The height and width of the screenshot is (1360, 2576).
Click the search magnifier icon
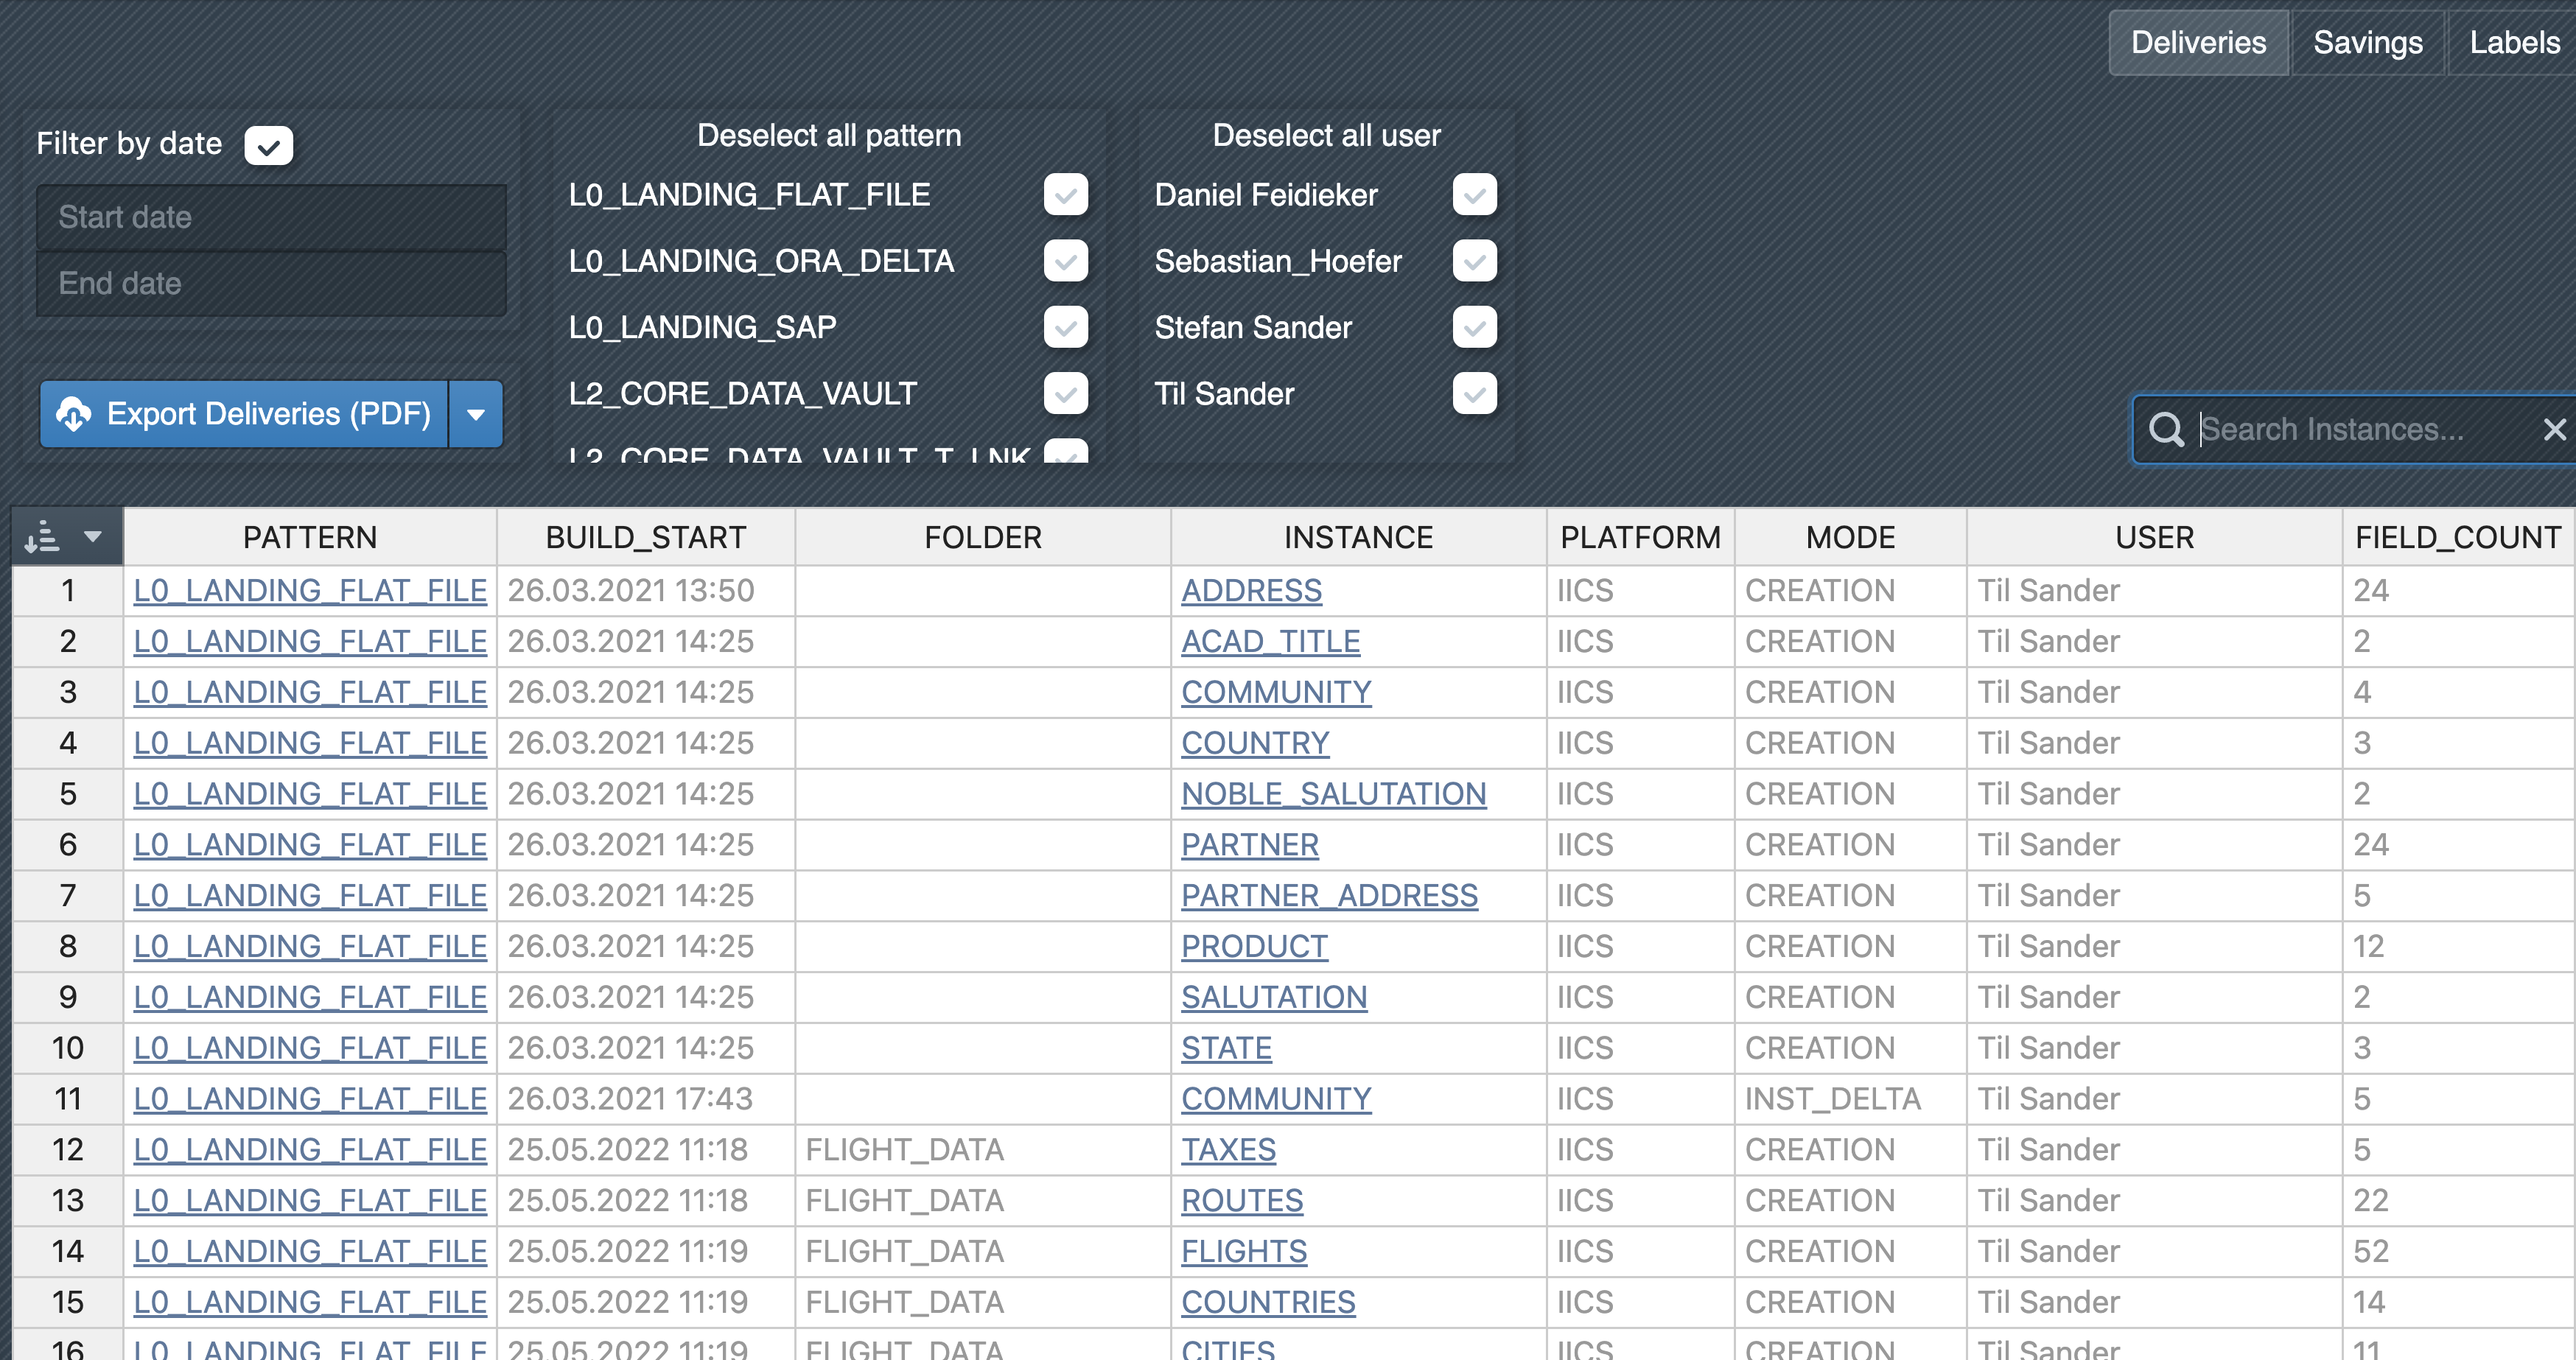[2166, 430]
